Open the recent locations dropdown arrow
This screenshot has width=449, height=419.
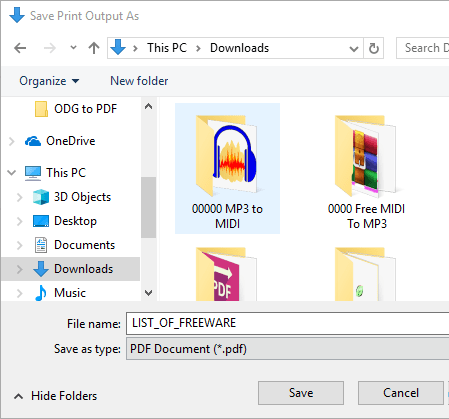[73, 48]
